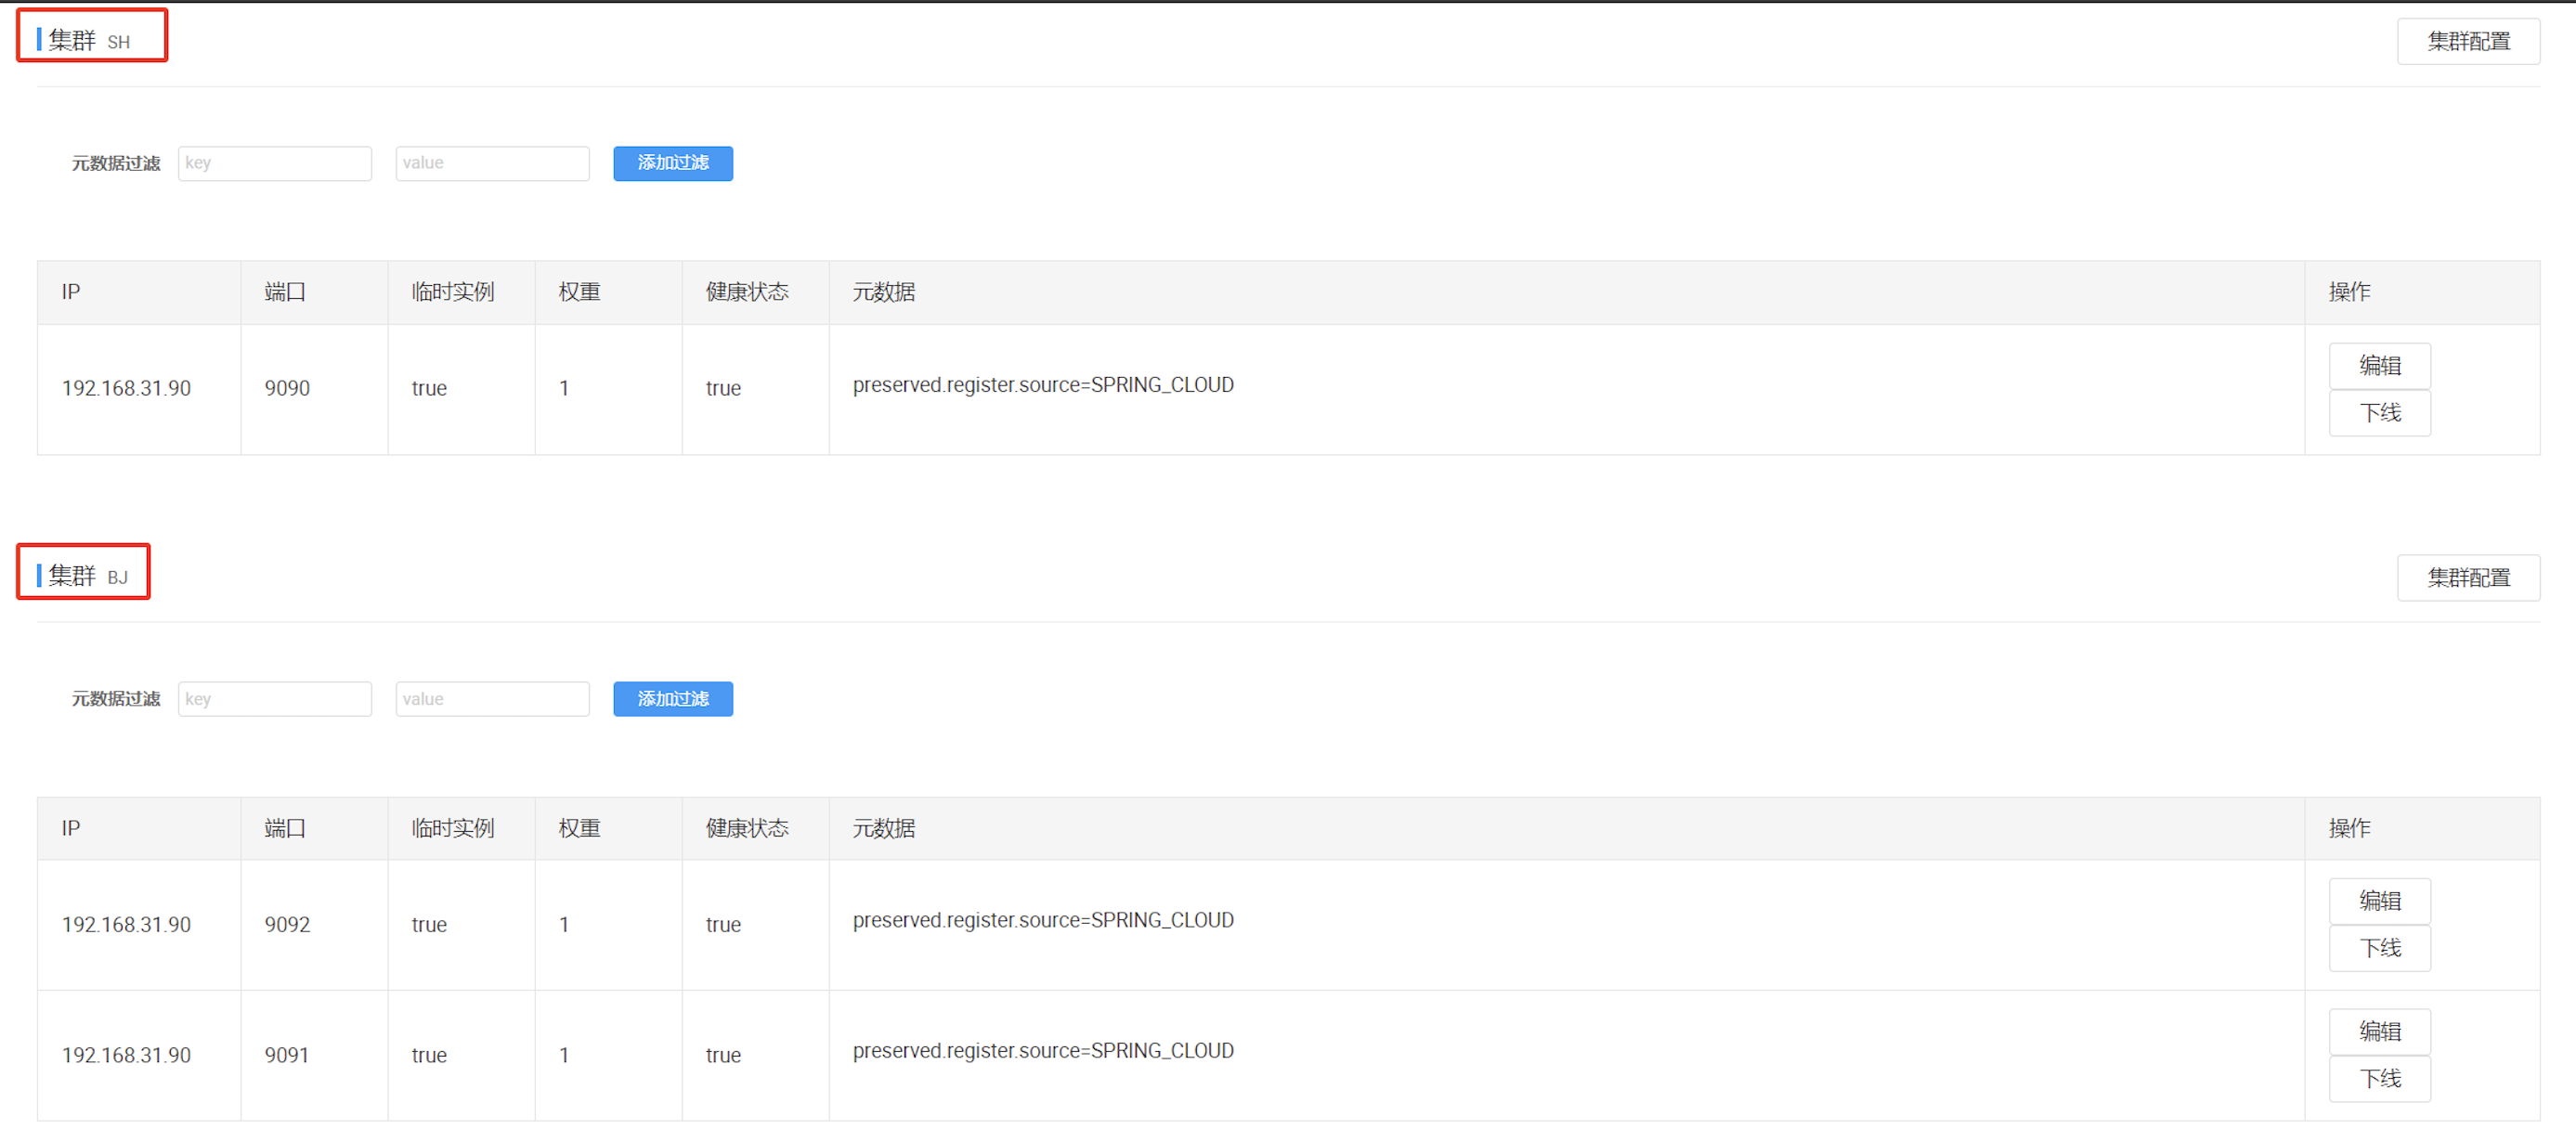This screenshot has height=1142, width=2576.
Task: Click the metadata text in the 9090 row
Action: [x=1043, y=385]
